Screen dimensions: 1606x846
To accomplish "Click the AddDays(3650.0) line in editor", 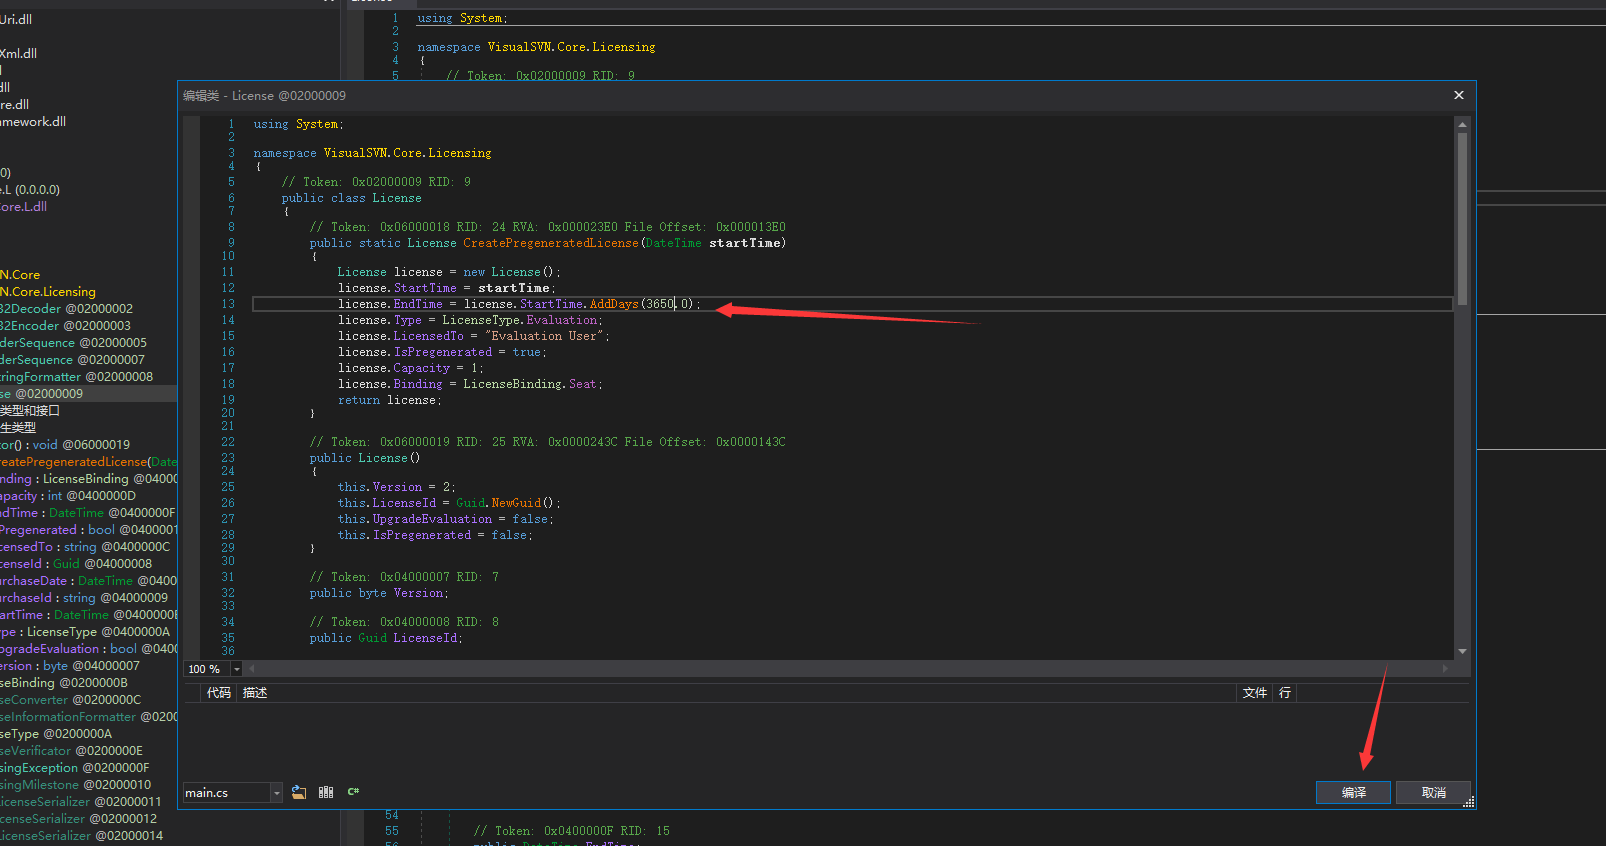I will coord(852,304).
